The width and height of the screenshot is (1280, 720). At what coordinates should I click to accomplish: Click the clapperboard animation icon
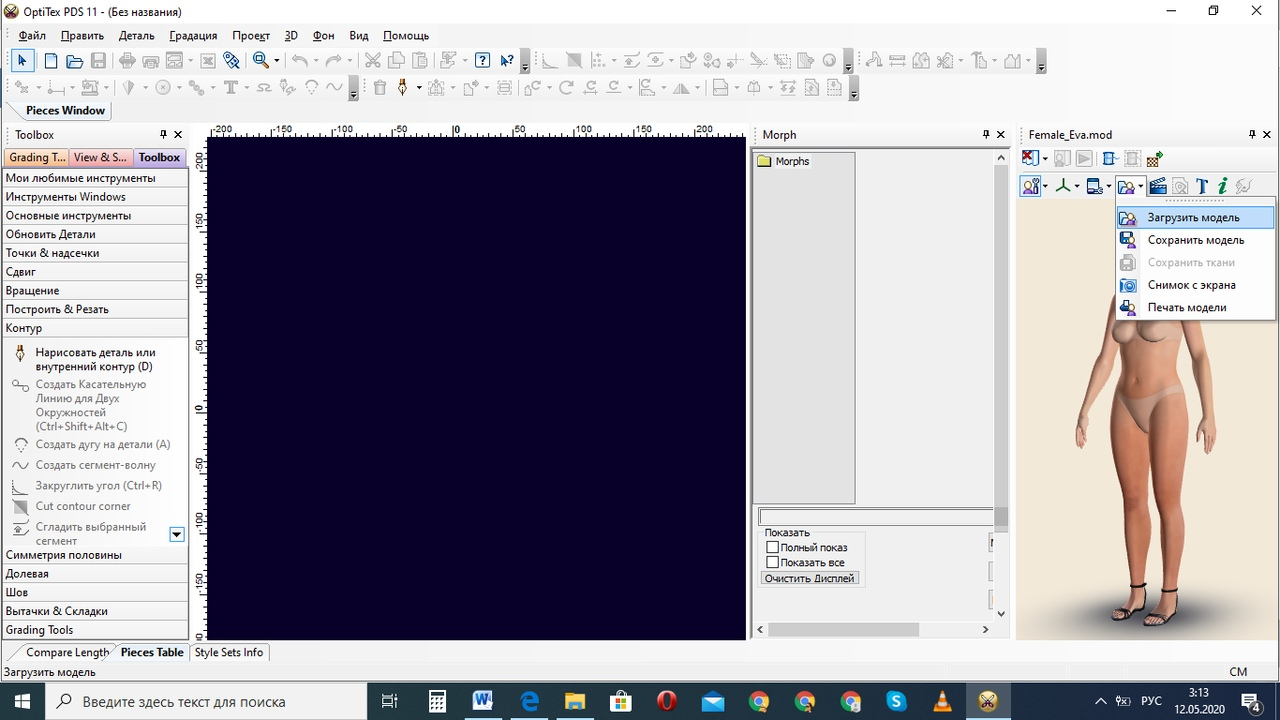[x=1158, y=186]
